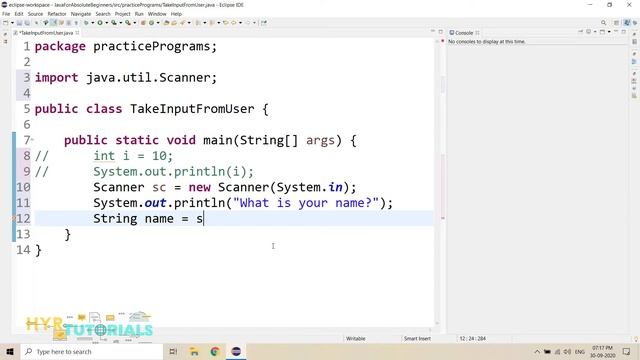Click the Debug bug toolbar icon
This screenshot has width=640, height=360.
[x=87, y=23]
